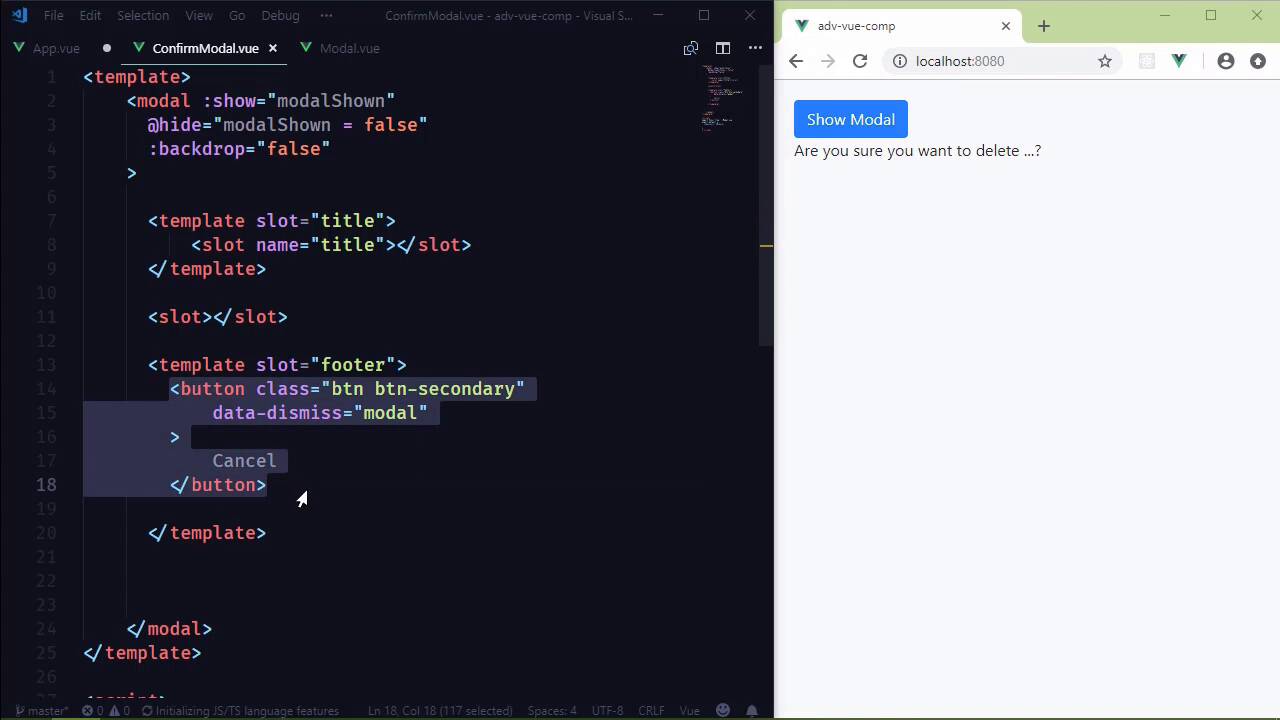Click the editor vertical scrollbar
This screenshot has height=720, width=1280.
766,205
